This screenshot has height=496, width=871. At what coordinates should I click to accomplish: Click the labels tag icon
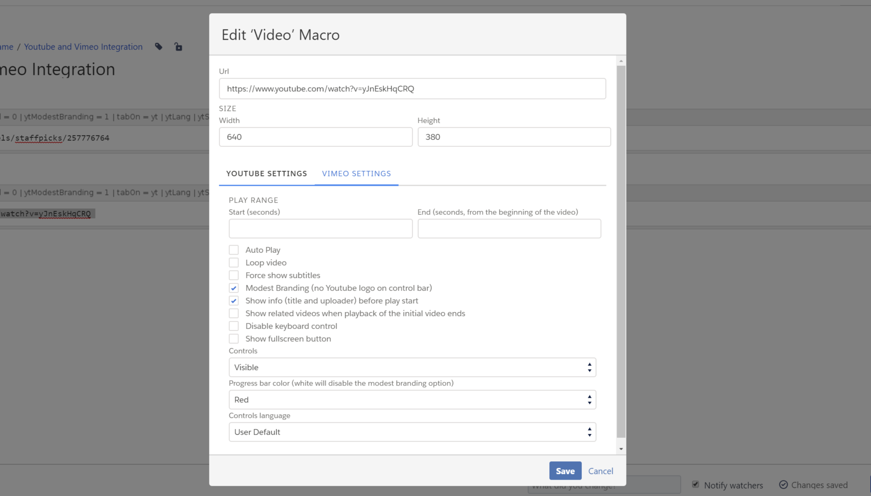159,47
